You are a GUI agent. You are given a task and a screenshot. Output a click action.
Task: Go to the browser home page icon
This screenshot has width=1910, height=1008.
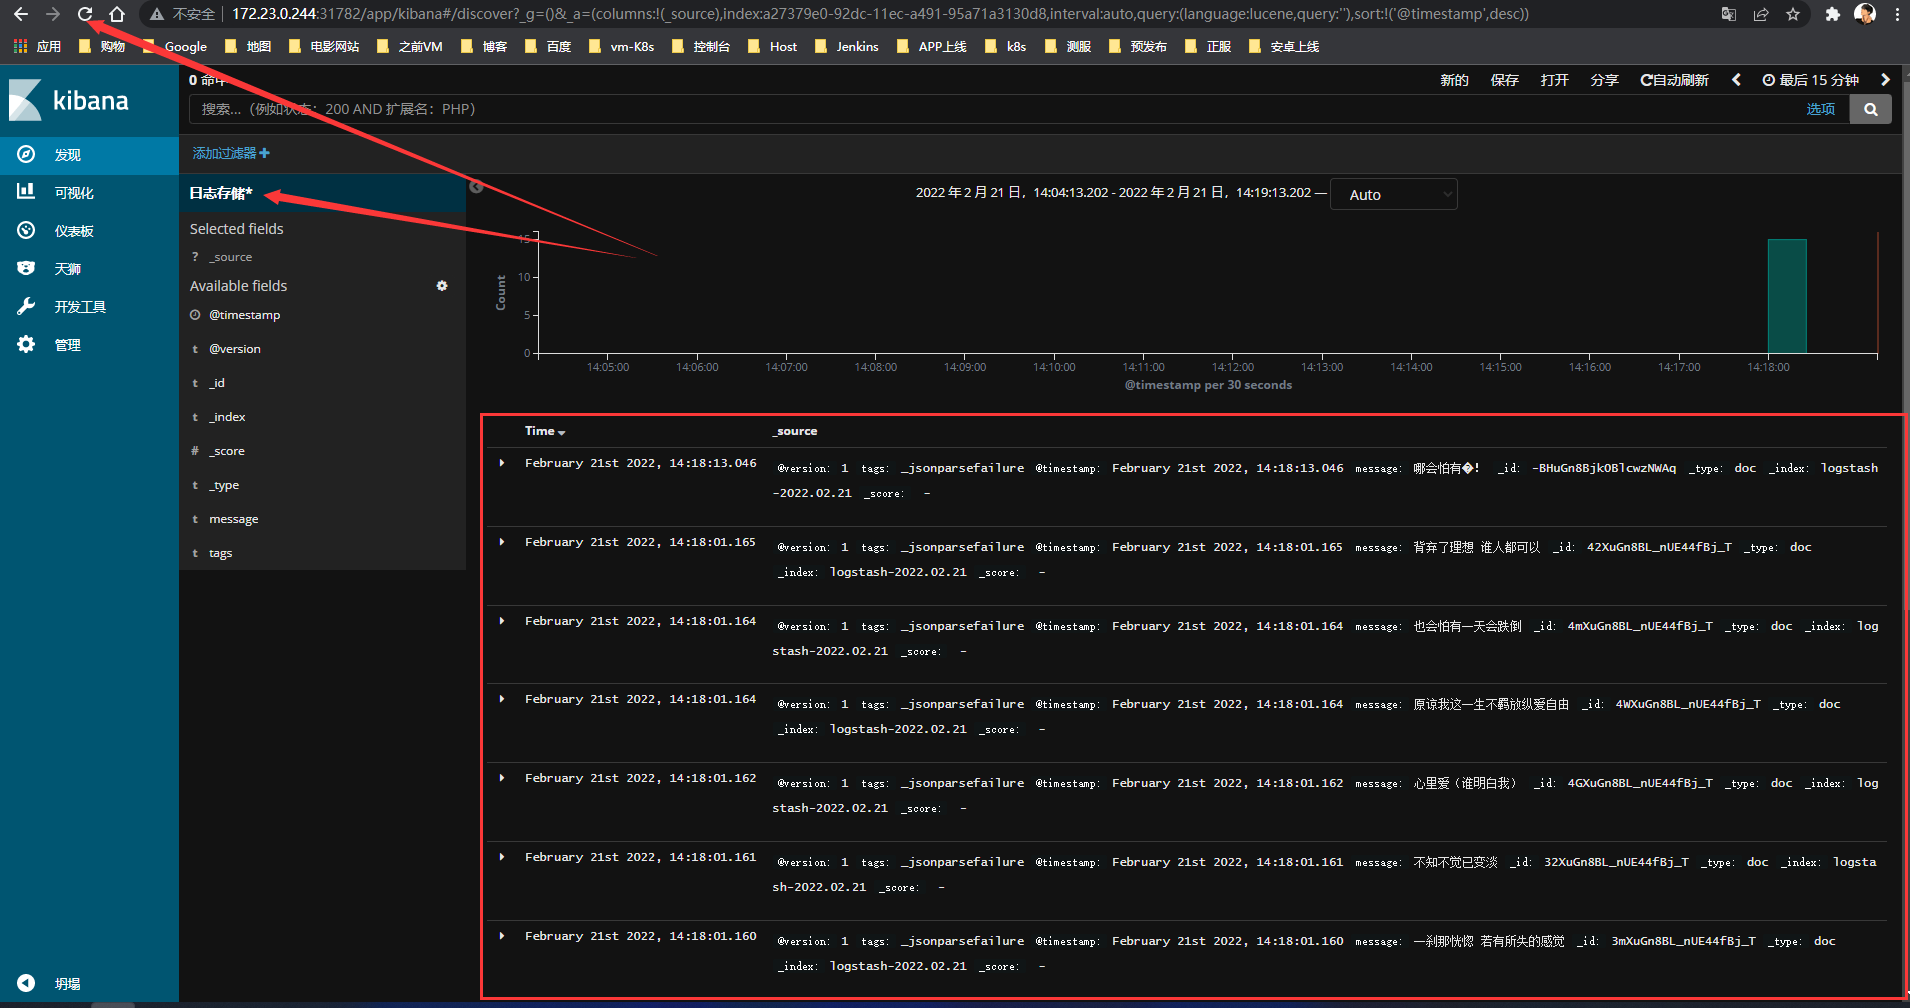click(117, 14)
